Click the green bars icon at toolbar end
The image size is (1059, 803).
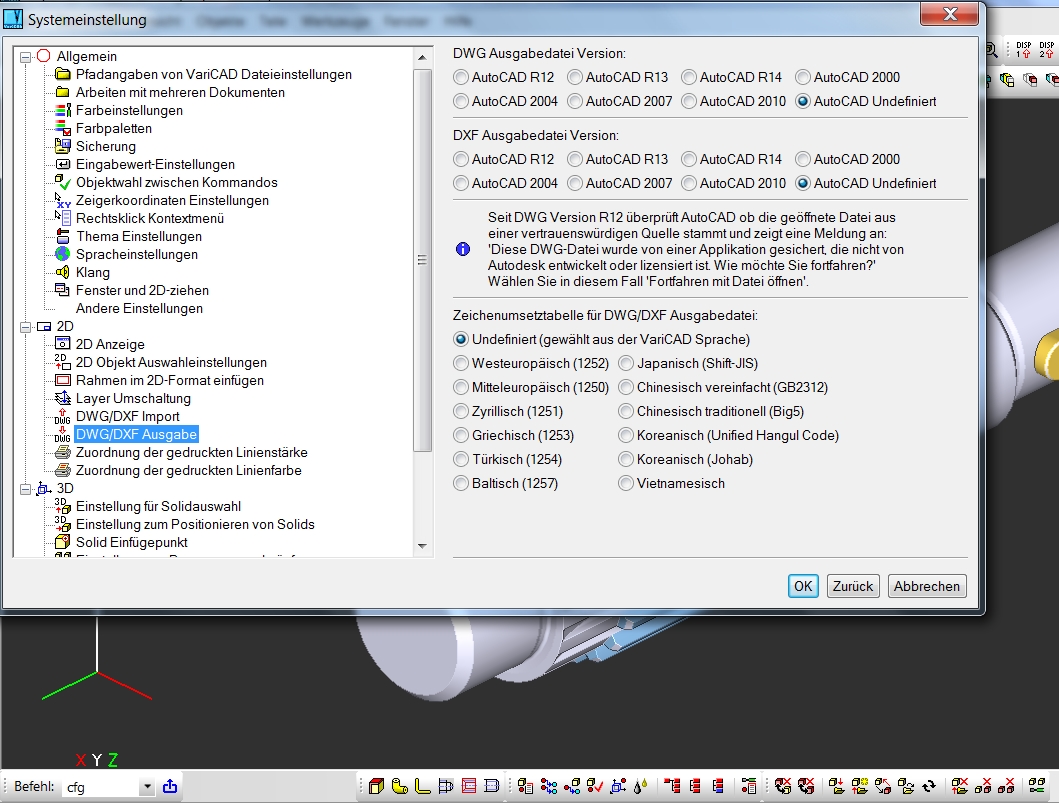point(1037,786)
